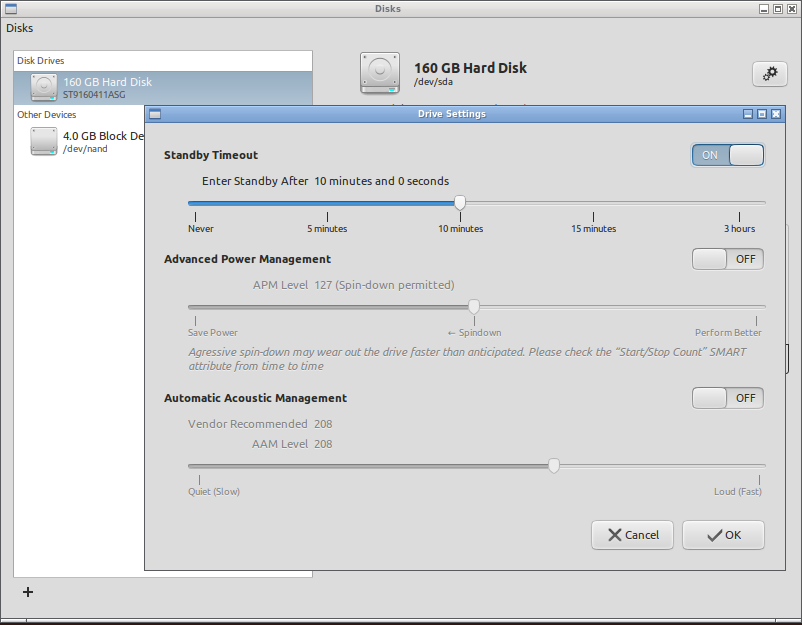Turn off the Standby Timeout switch

(x=727, y=155)
